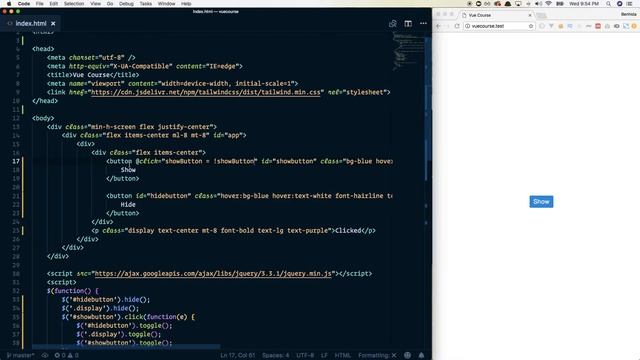Screen dimensions: 640x360
Task: Open the Debug menu
Action: point(126,4)
